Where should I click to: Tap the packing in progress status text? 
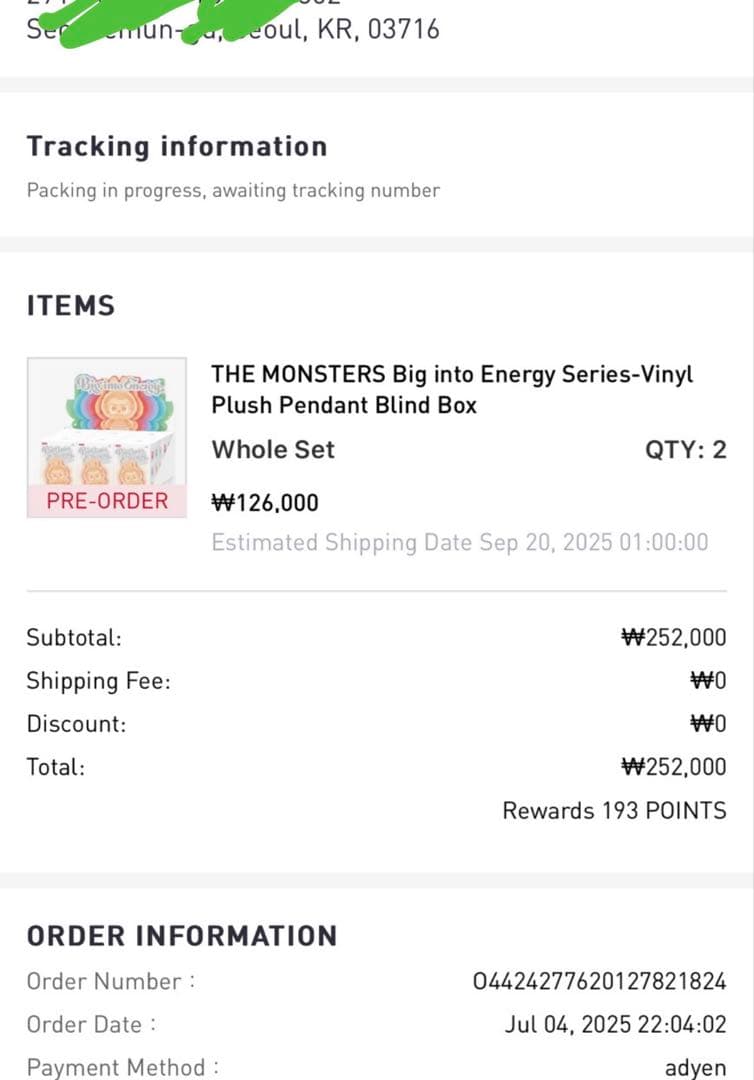point(233,190)
